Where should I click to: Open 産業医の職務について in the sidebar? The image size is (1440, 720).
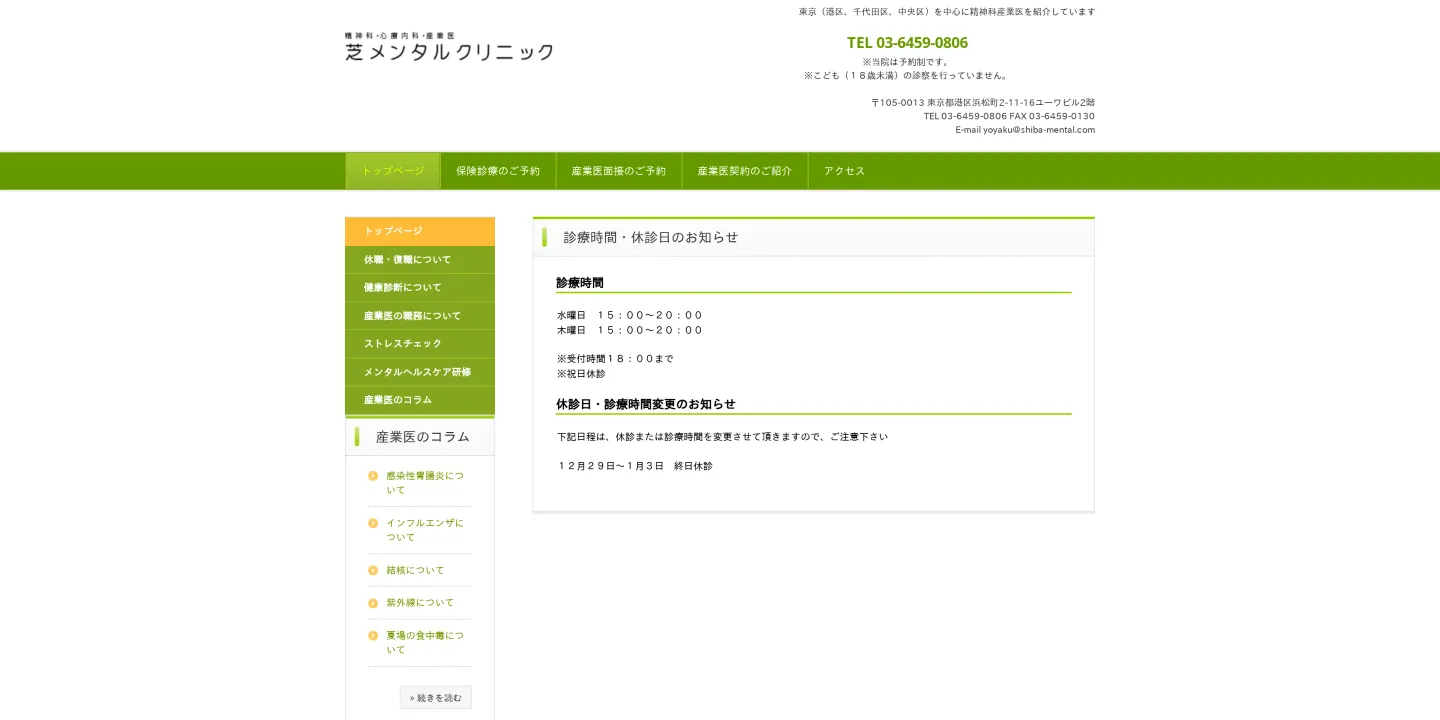(x=419, y=316)
